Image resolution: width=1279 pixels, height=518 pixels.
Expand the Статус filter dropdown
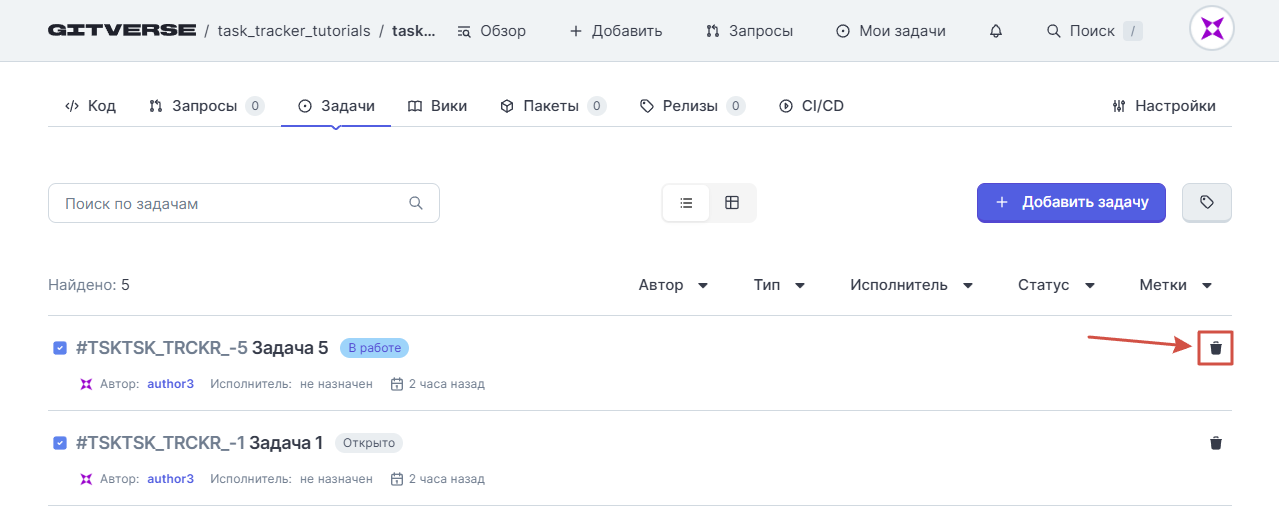point(1057,285)
